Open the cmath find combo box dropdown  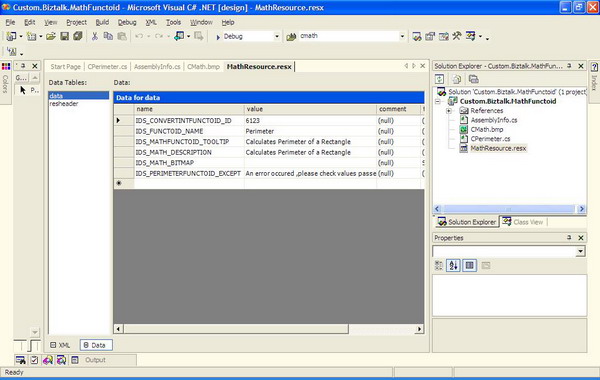click(402, 36)
